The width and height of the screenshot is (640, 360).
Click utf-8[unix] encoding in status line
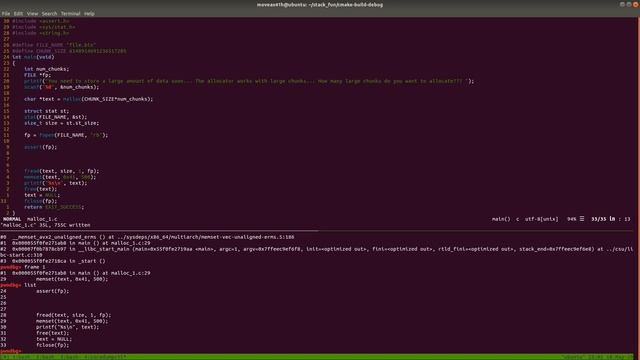[x=541, y=219]
